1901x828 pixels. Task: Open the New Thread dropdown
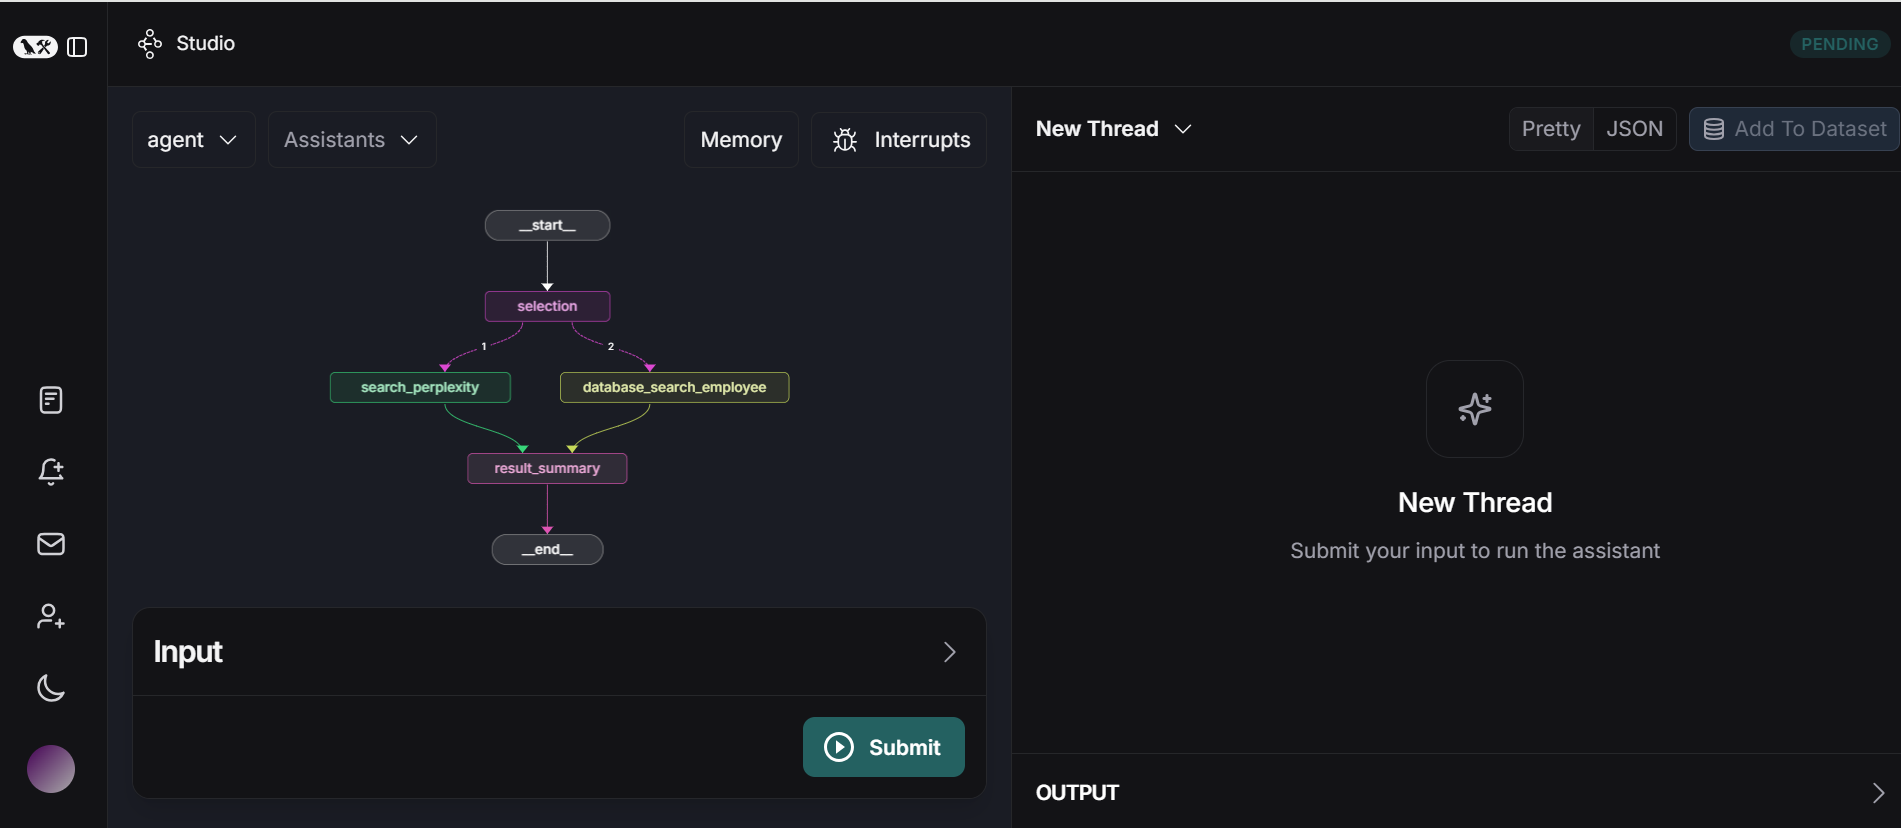click(1113, 129)
